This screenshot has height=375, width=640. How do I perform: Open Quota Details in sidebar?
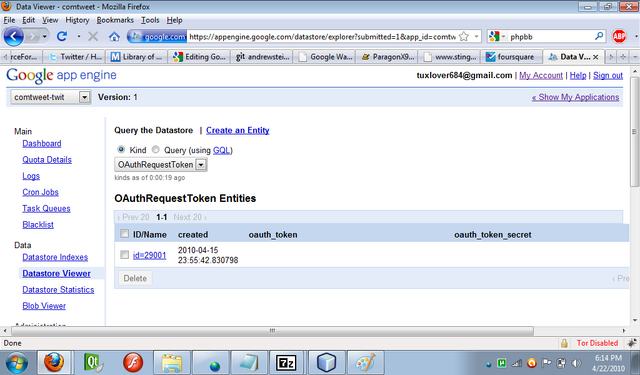tap(47, 160)
